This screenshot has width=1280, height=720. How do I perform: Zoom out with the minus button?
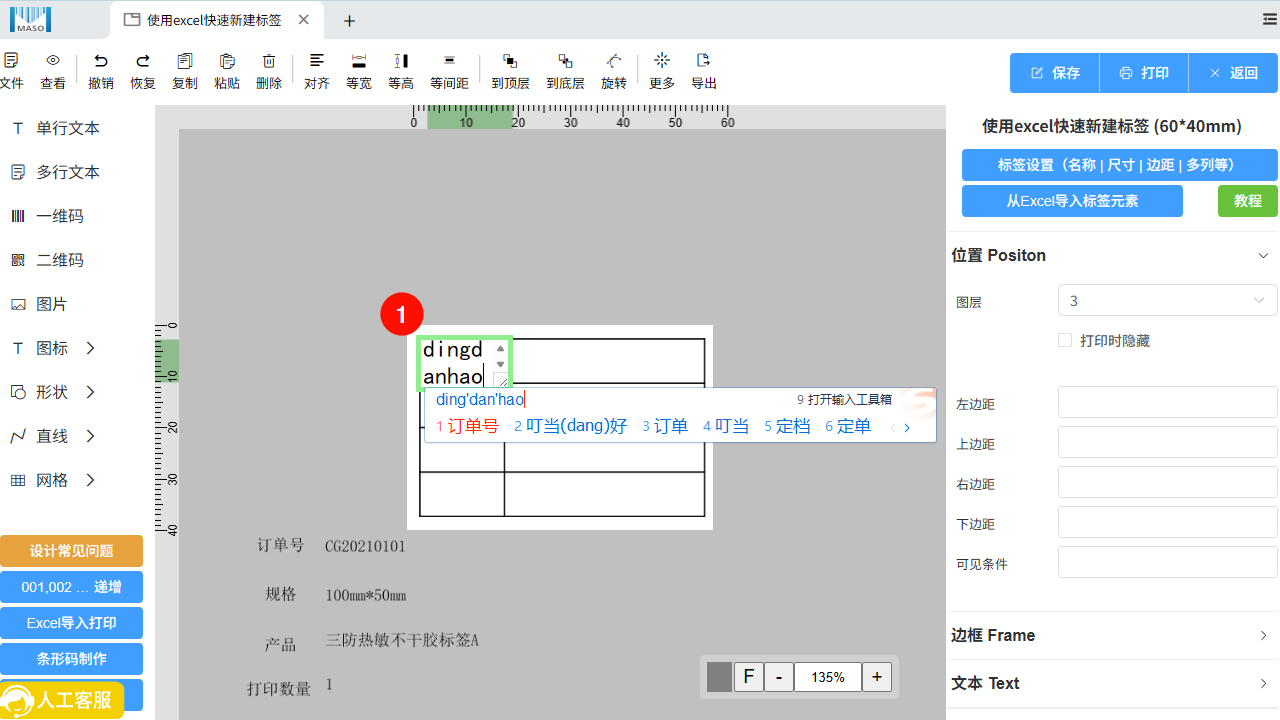pyautogui.click(x=779, y=677)
